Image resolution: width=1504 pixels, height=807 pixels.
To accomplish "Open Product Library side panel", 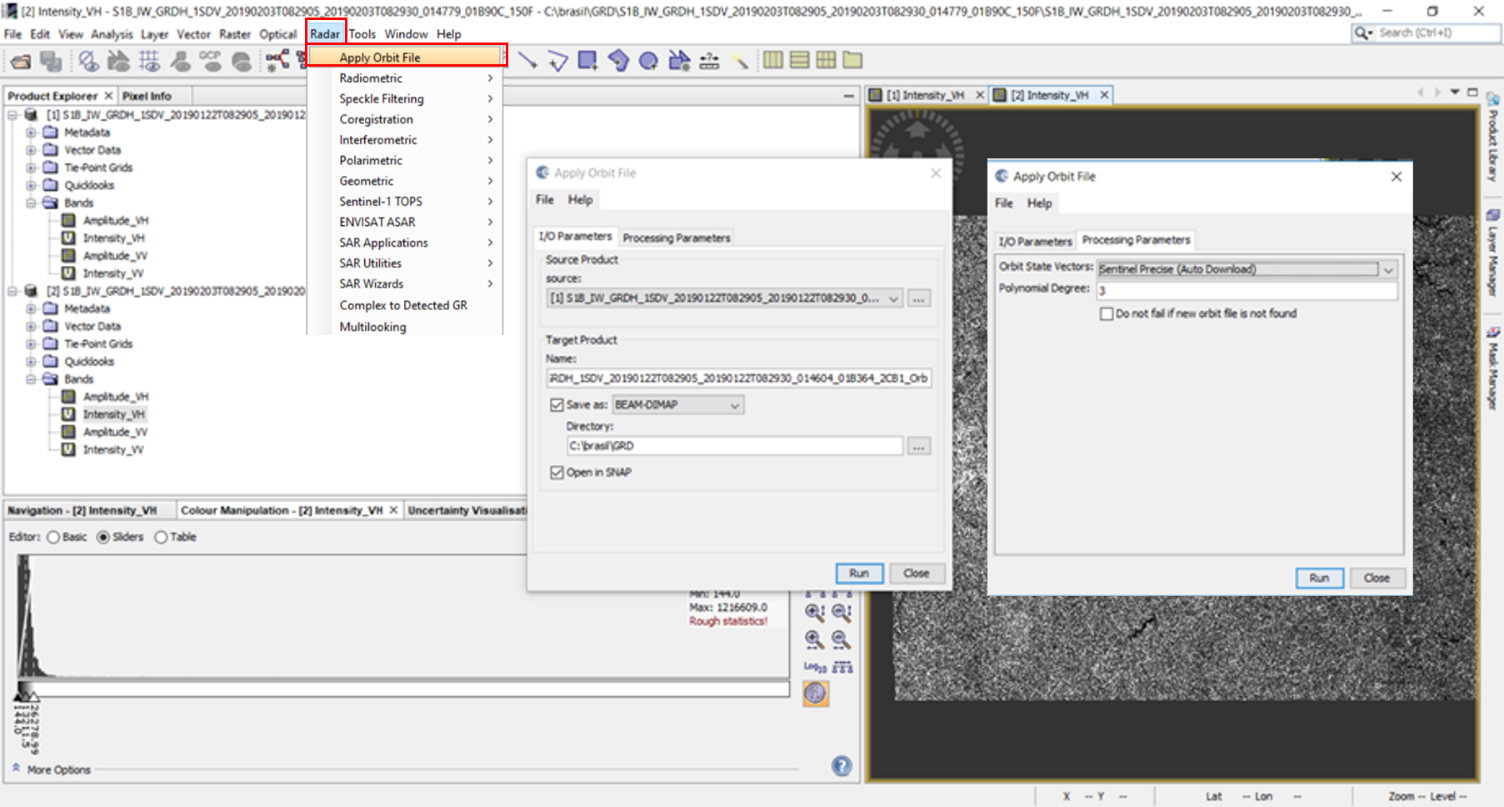I will tap(1492, 140).
